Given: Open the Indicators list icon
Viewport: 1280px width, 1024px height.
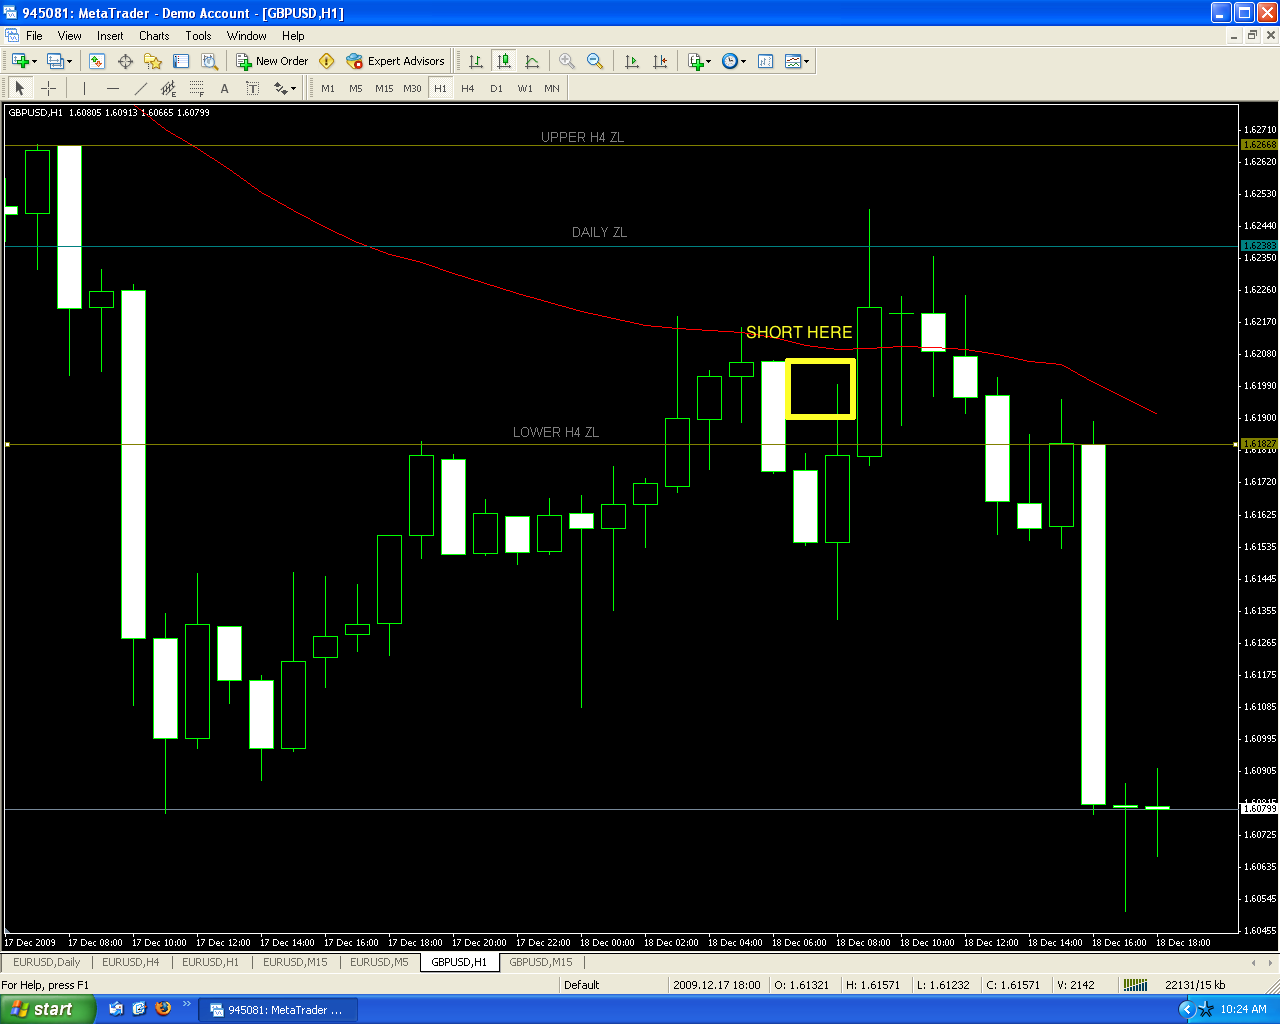Looking at the screenshot, I should 696,61.
